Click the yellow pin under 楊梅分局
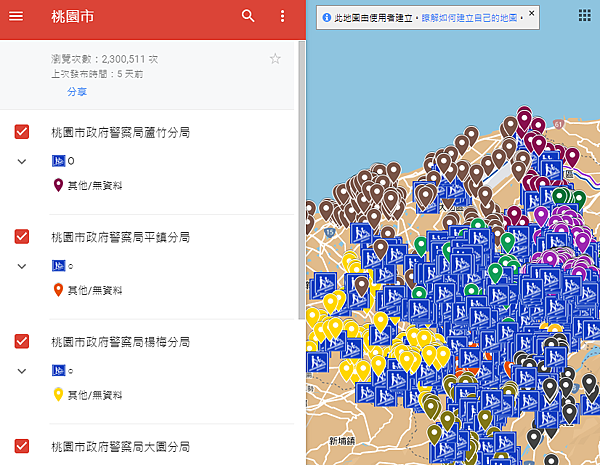This screenshot has width=600, height=465. [x=58, y=395]
